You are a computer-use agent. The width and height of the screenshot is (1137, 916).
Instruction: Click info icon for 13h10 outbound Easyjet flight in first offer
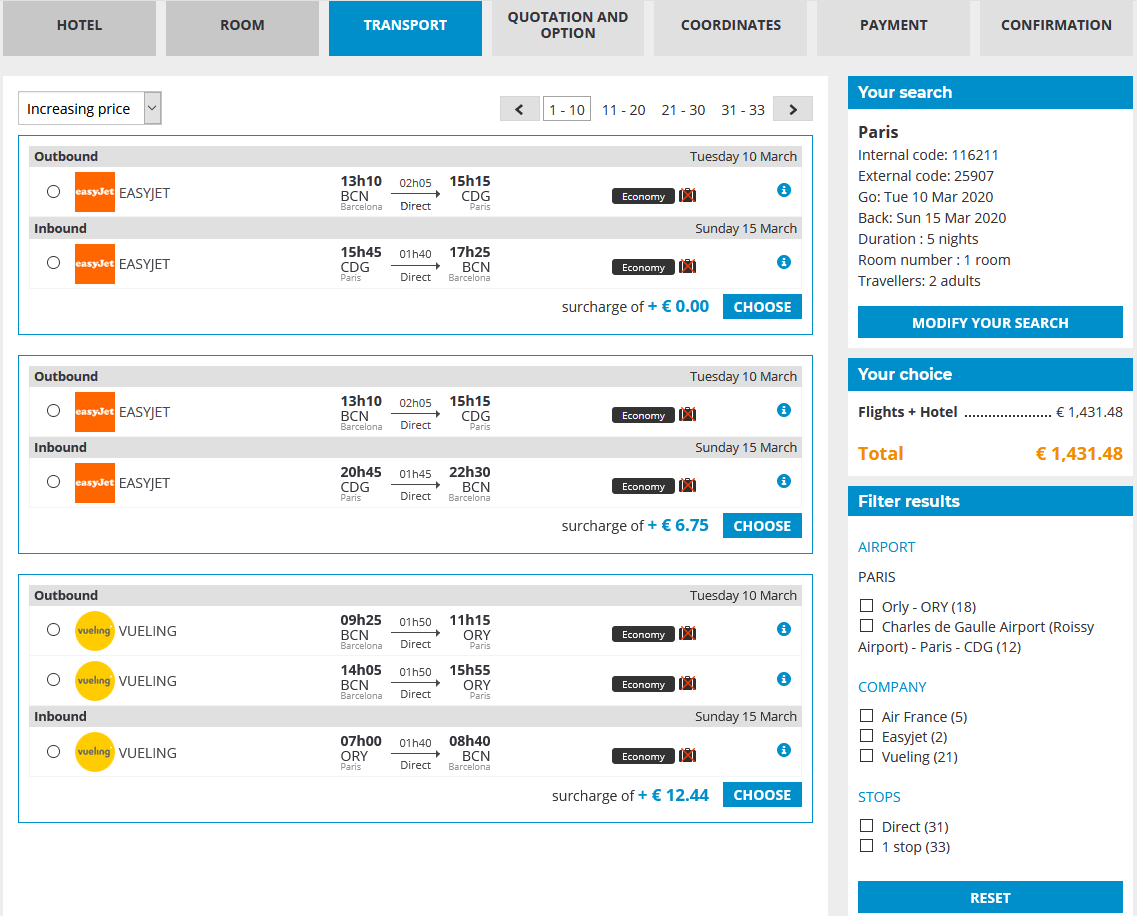click(784, 190)
